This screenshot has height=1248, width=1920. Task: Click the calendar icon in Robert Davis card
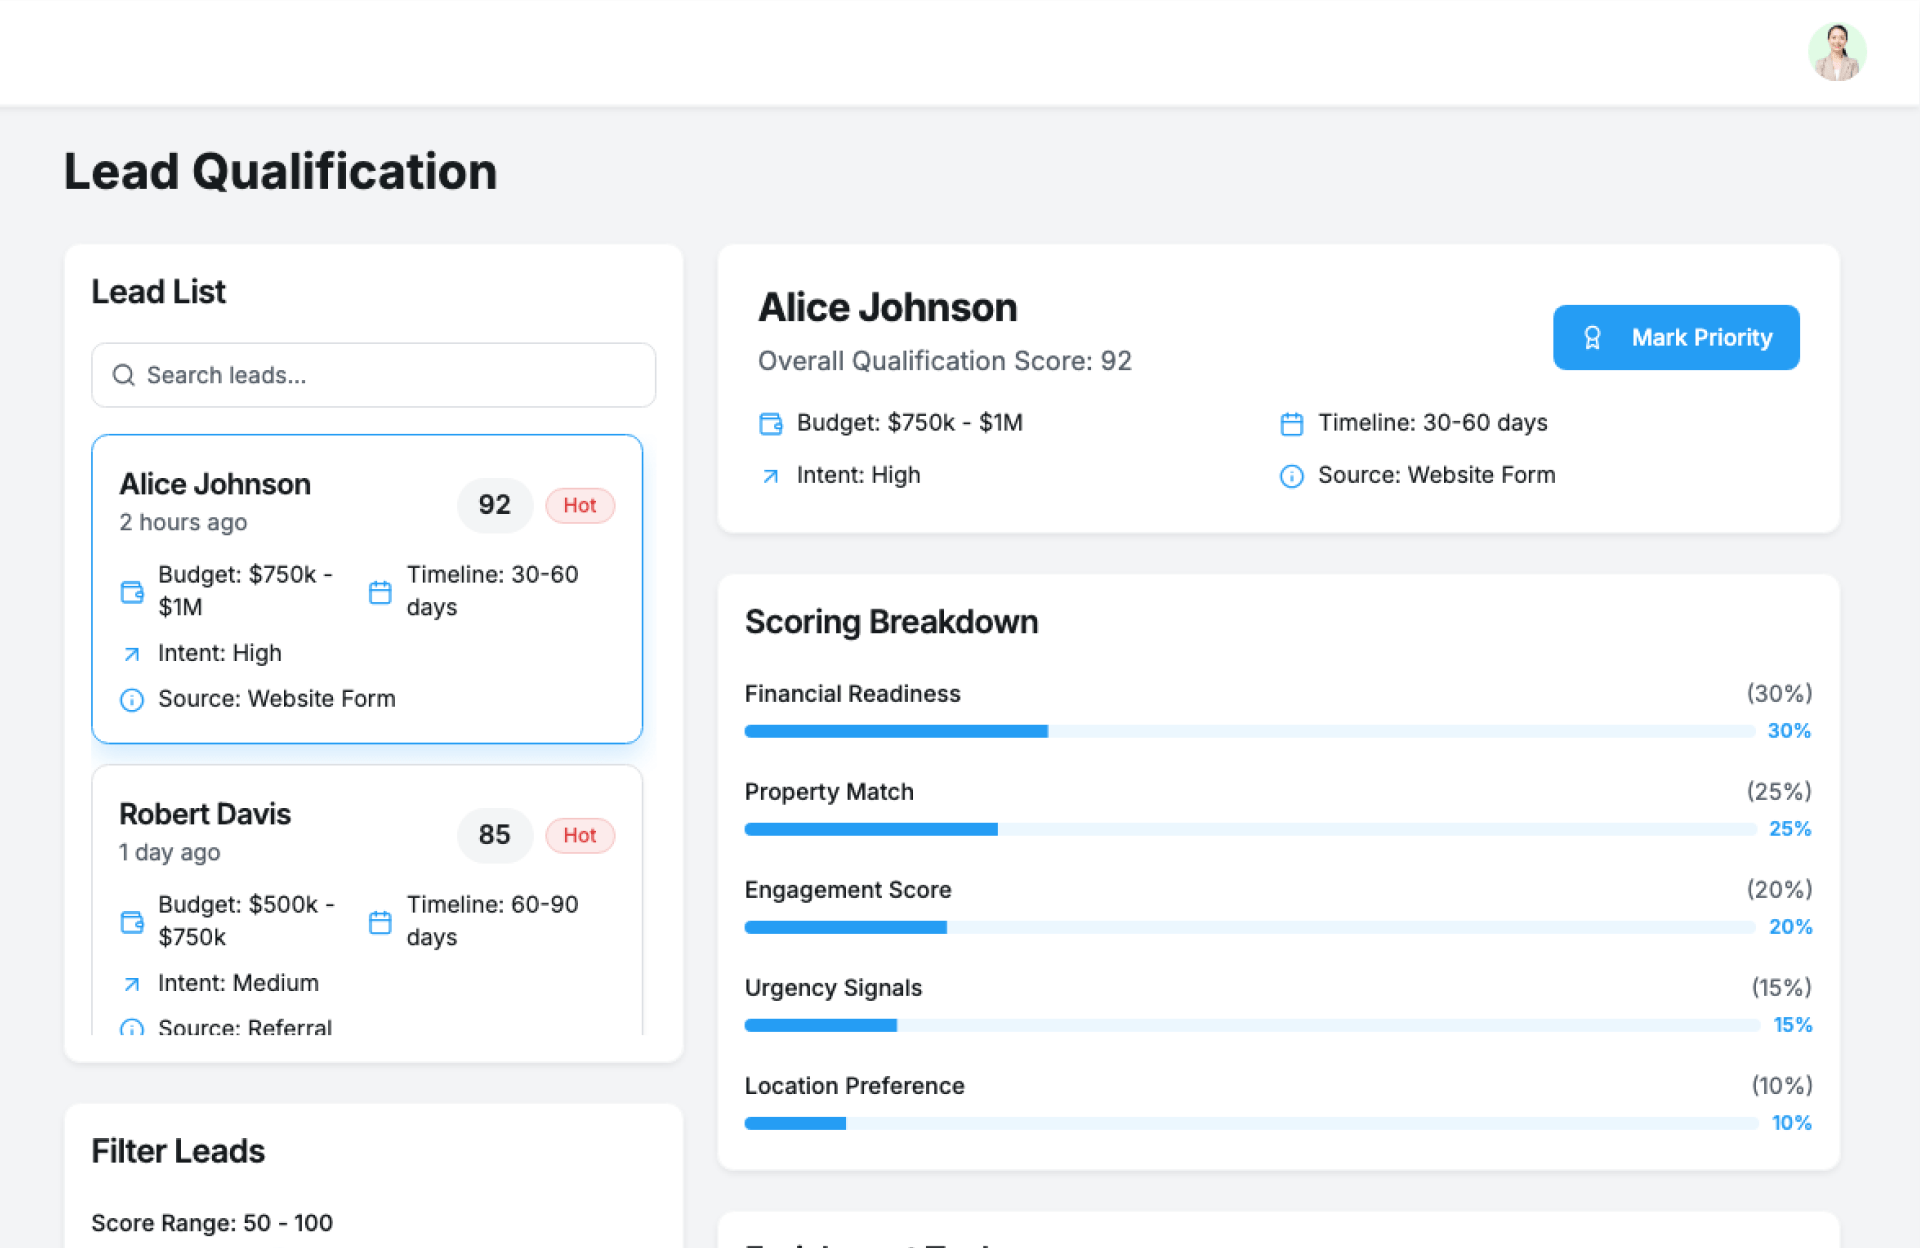pos(380,922)
